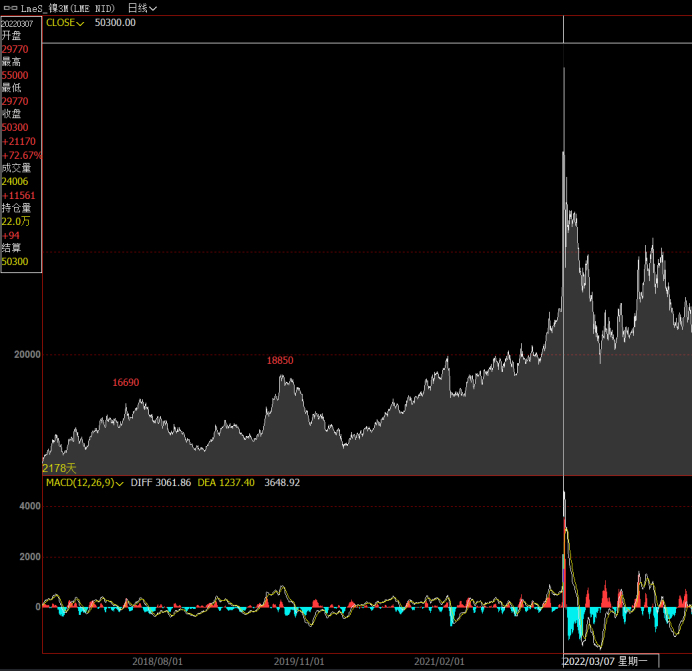Click the 结算 settlement field
The image size is (692, 671).
pyautogui.click(x=11, y=248)
